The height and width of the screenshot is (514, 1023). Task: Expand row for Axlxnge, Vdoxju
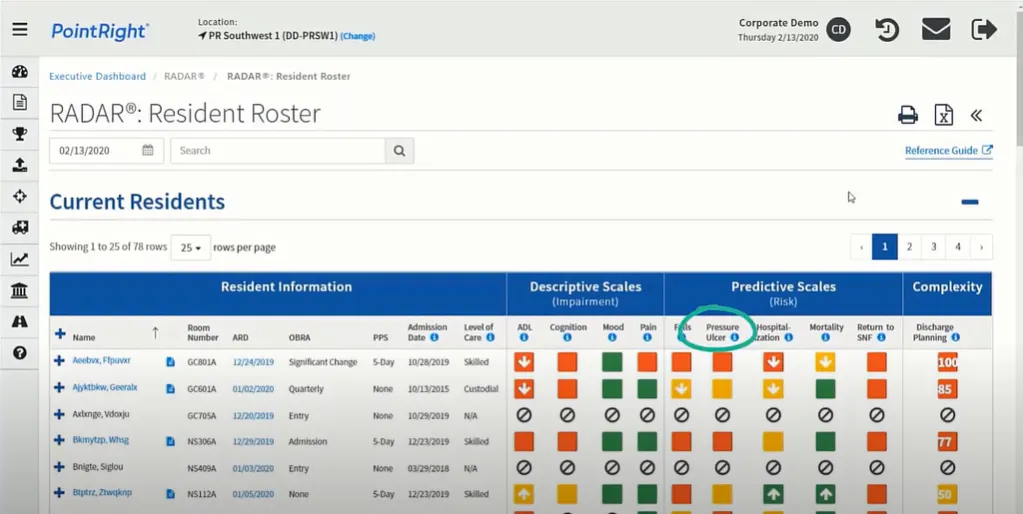(x=59, y=414)
